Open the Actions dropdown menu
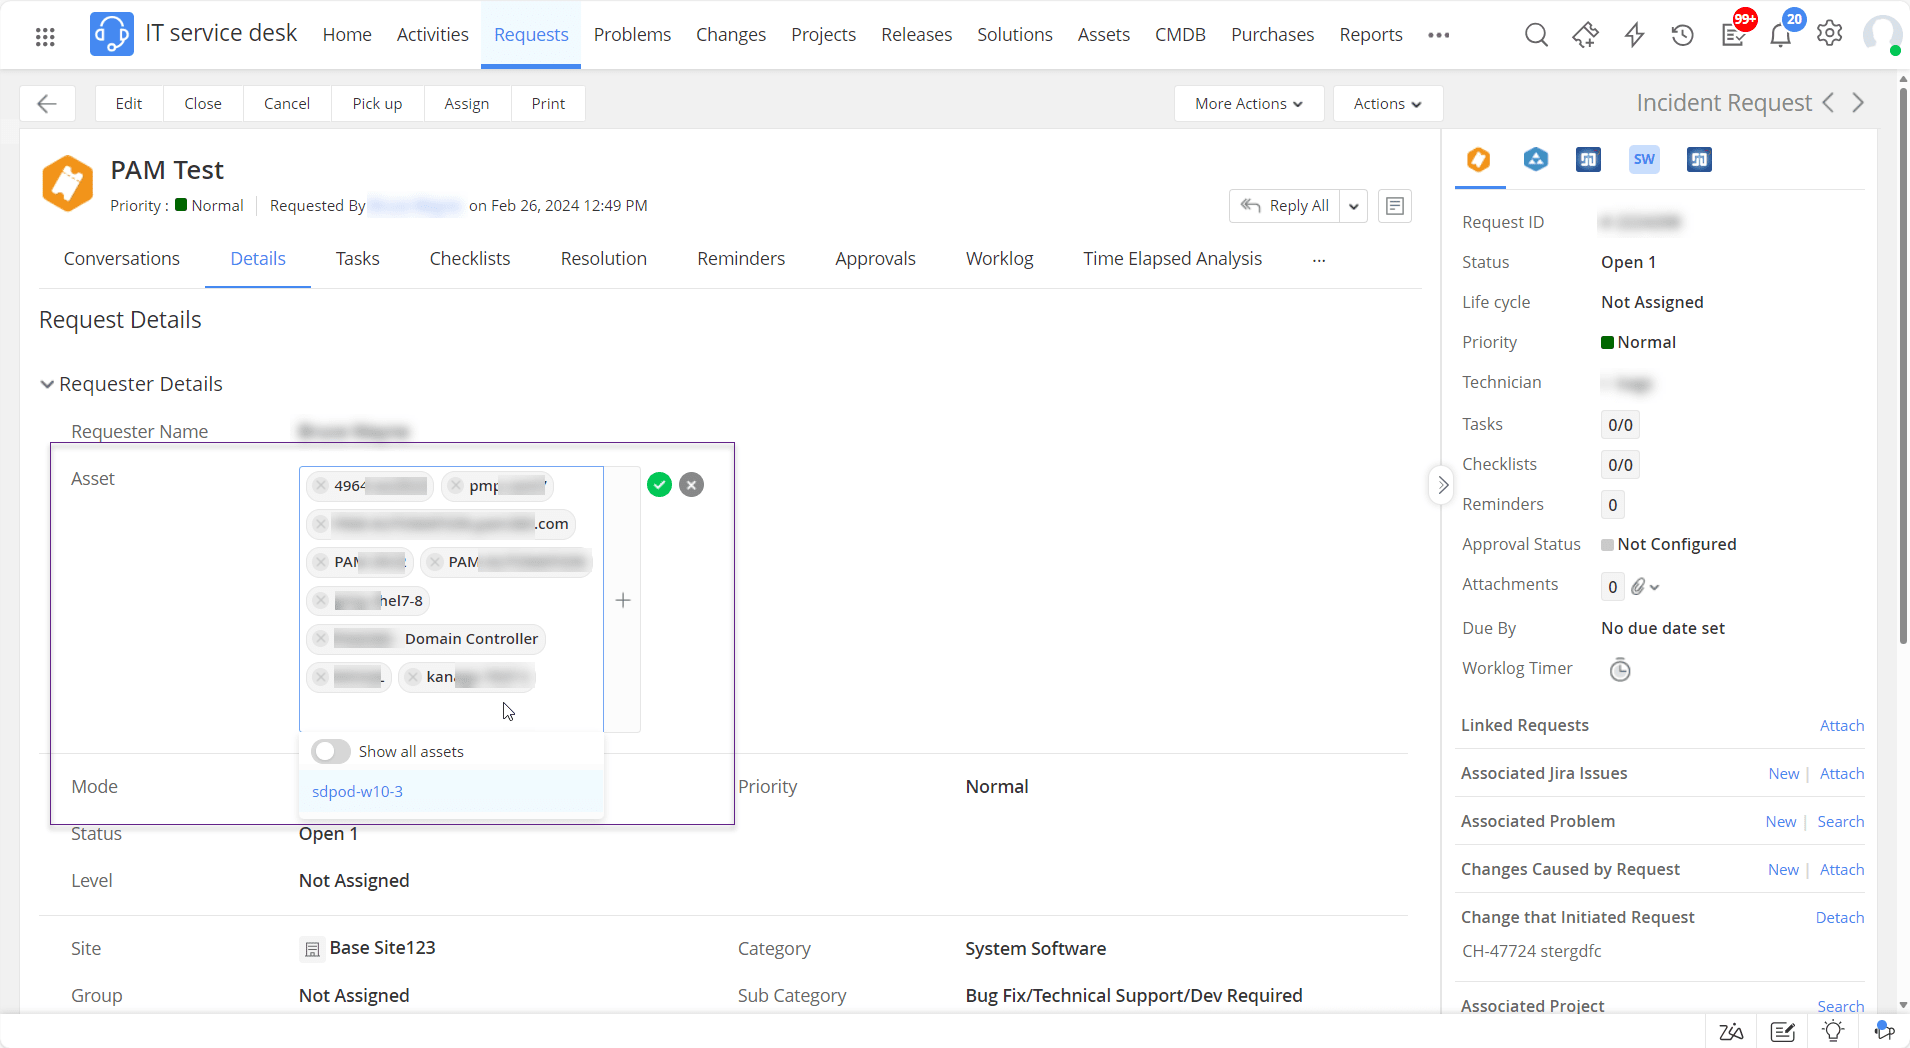The height and width of the screenshot is (1048, 1910). click(1387, 104)
